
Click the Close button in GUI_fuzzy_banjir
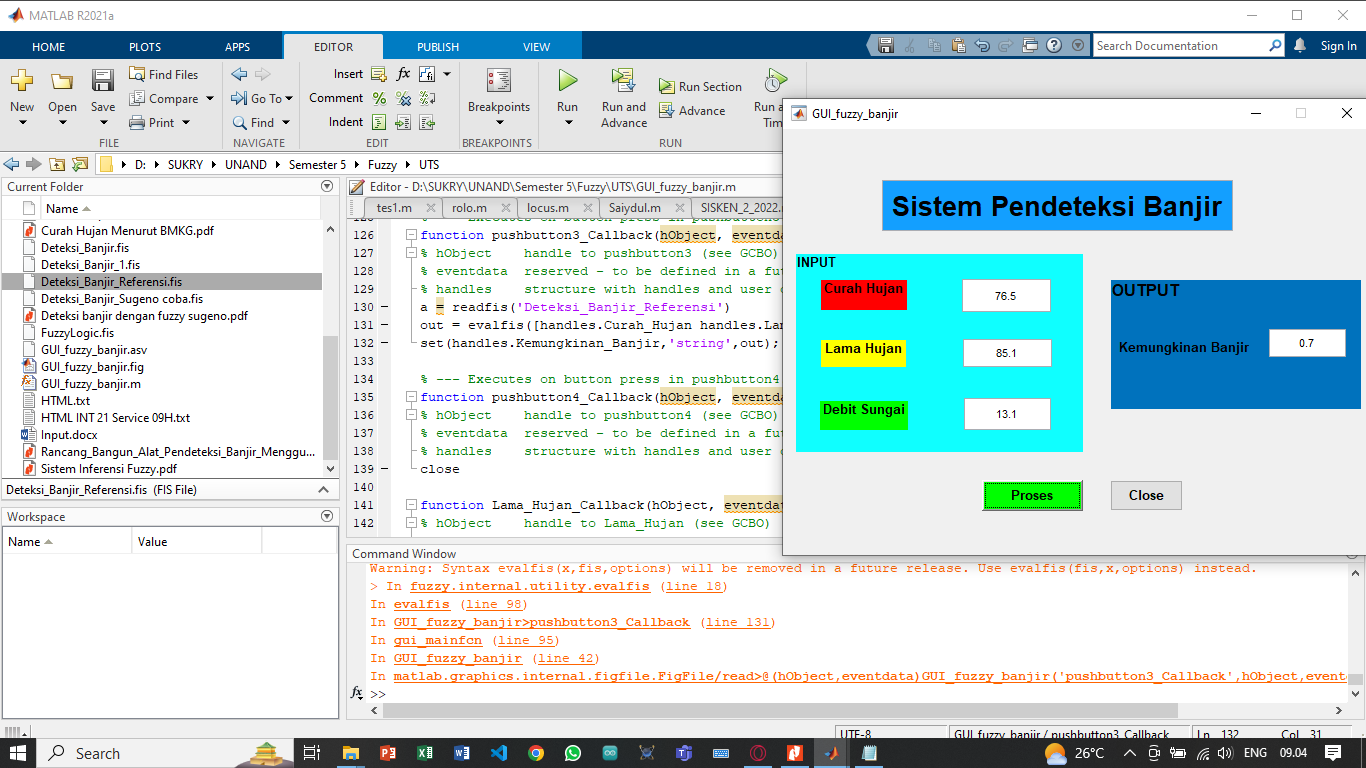1146,495
